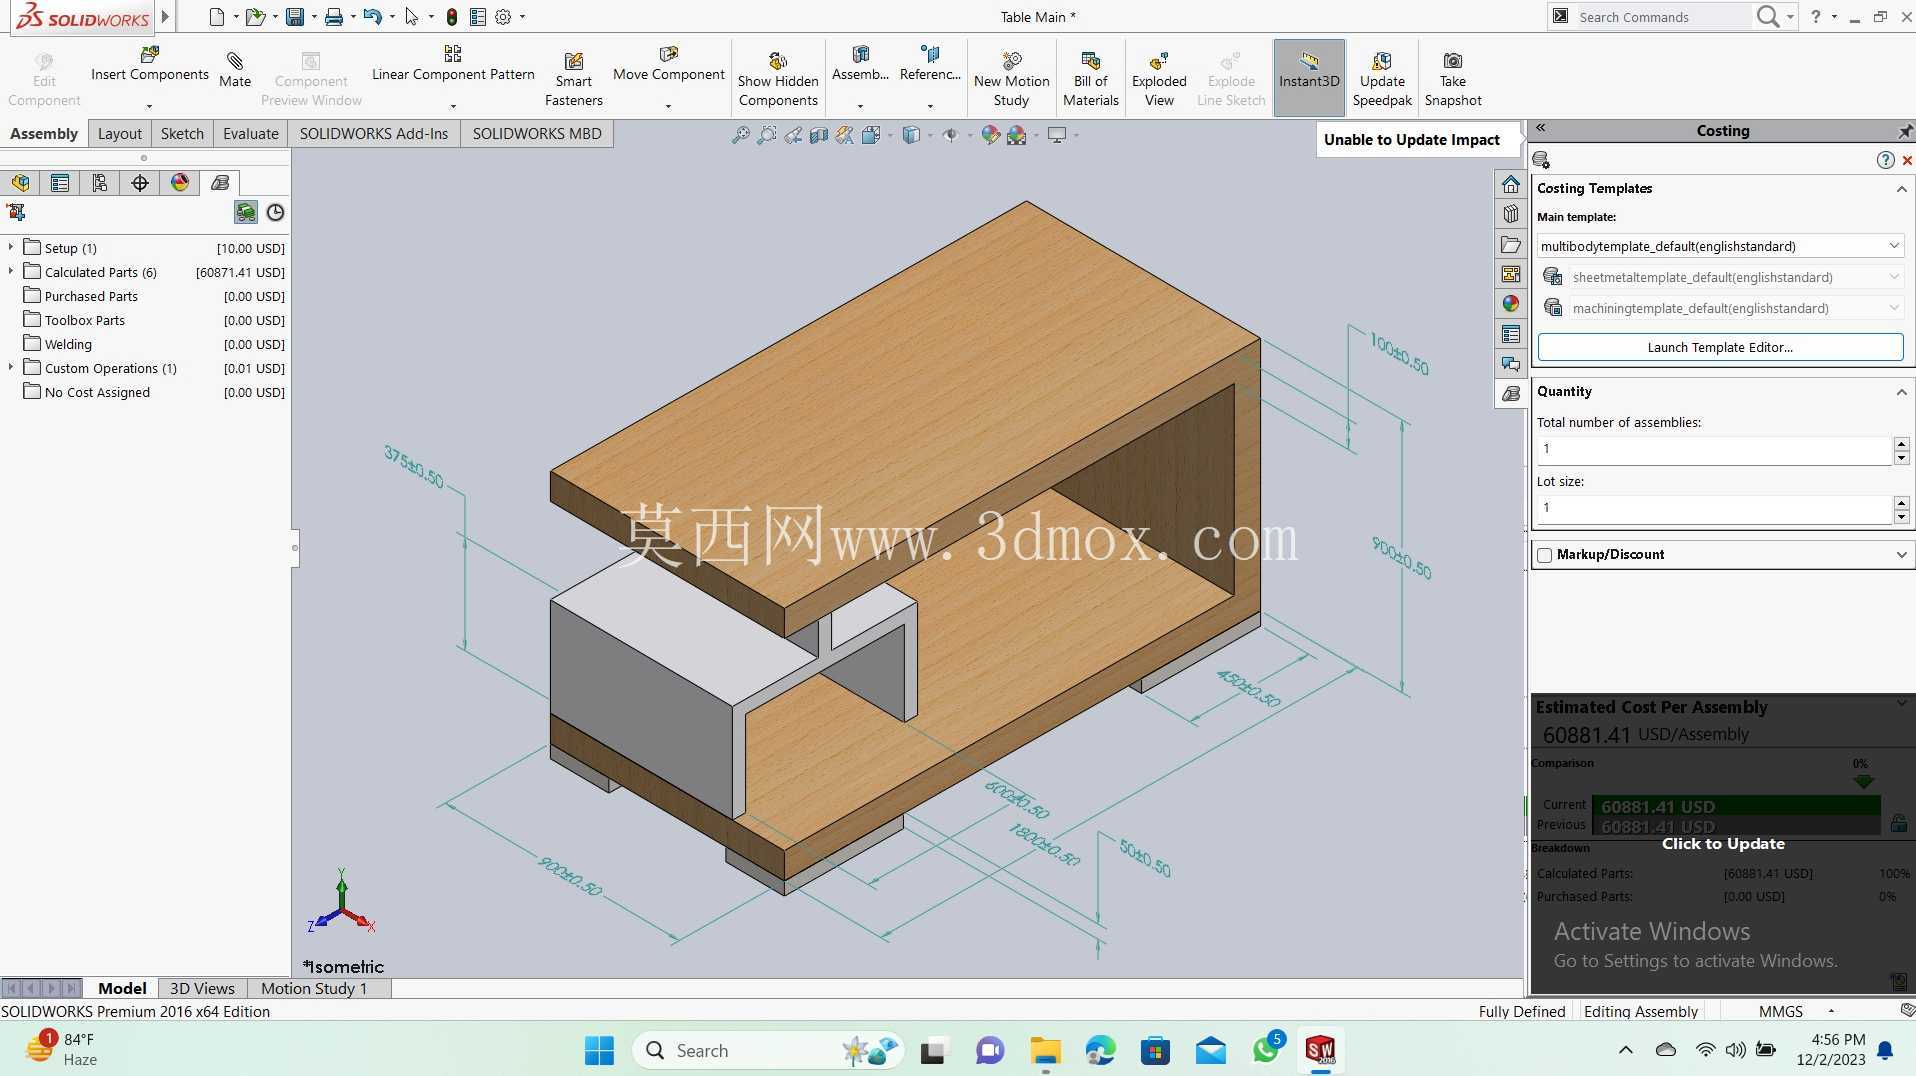Open the SOLIDWORKS Add-Ins tab
The width and height of the screenshot is (1916, 1076).
(x=374, y=134)
